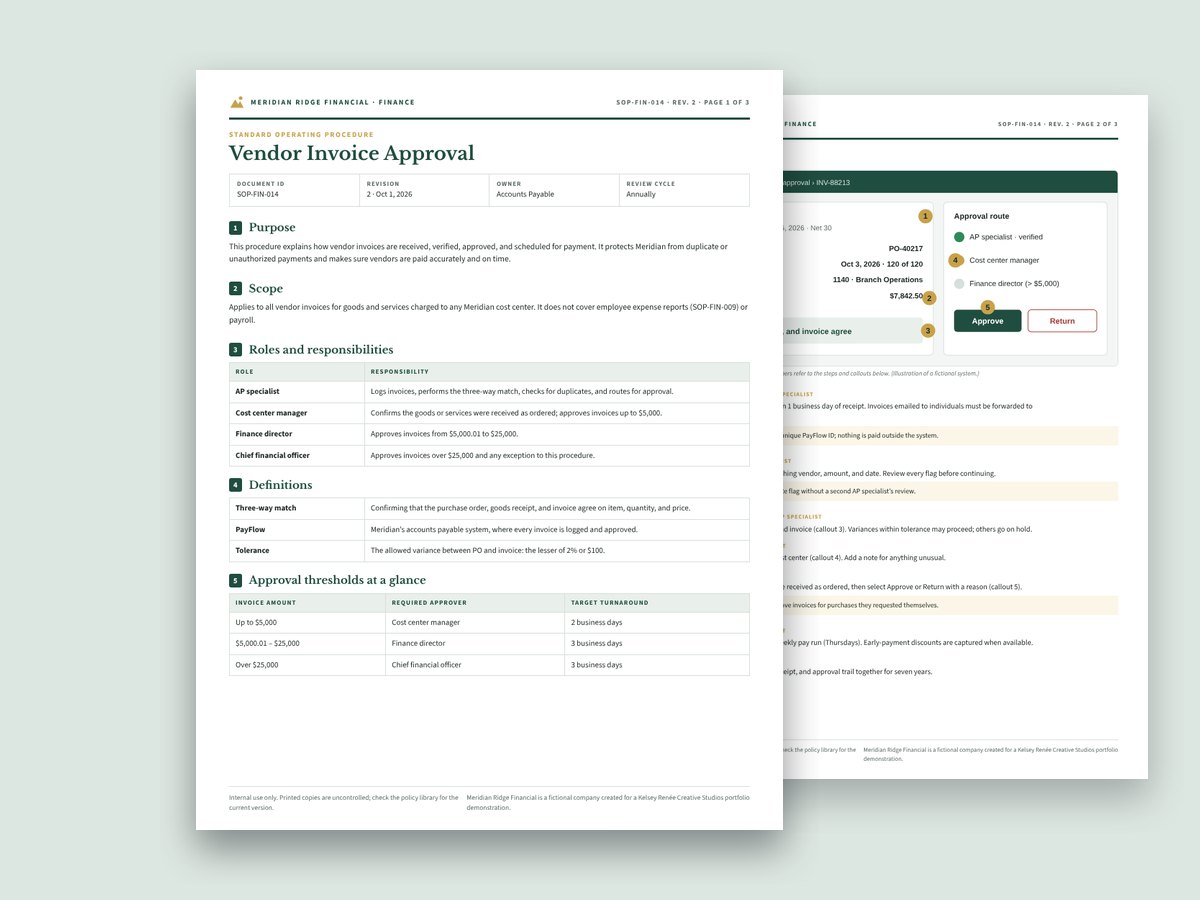
Task: Click the Scope section number badge
Action: click(x=235, y=289)
